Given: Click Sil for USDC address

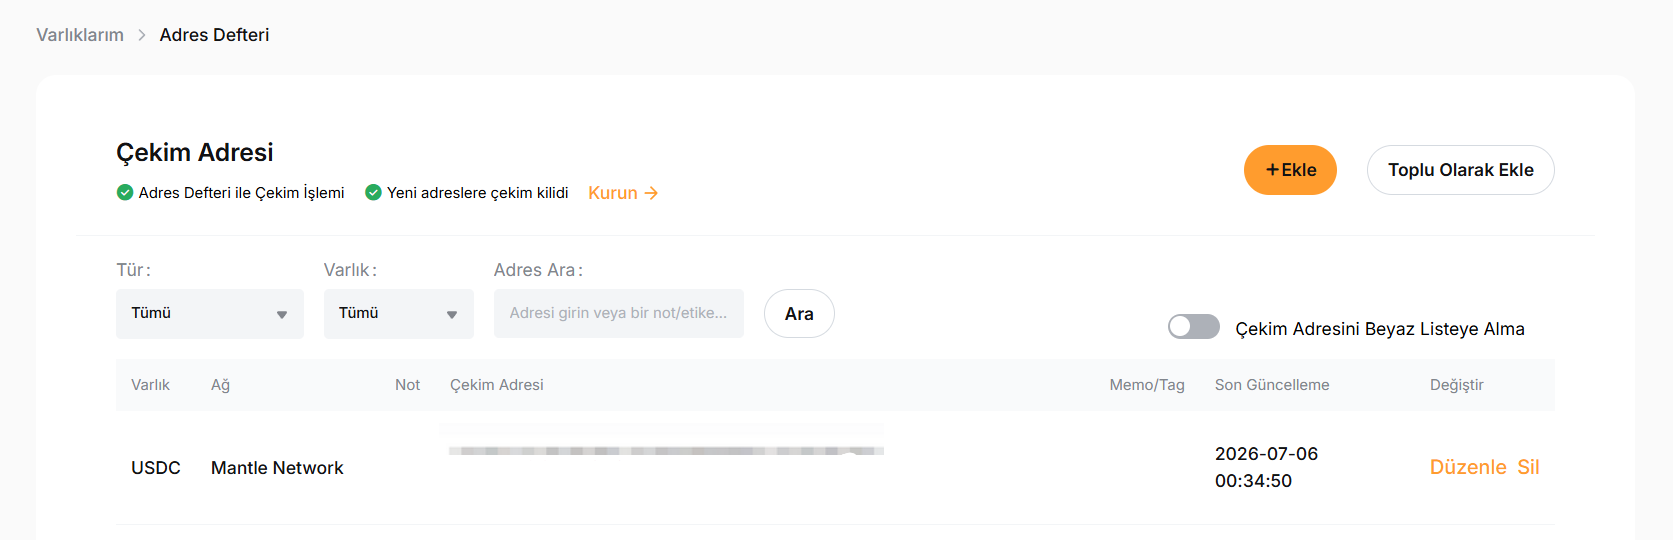Looking at the screenshot, I should [1528, 467].
